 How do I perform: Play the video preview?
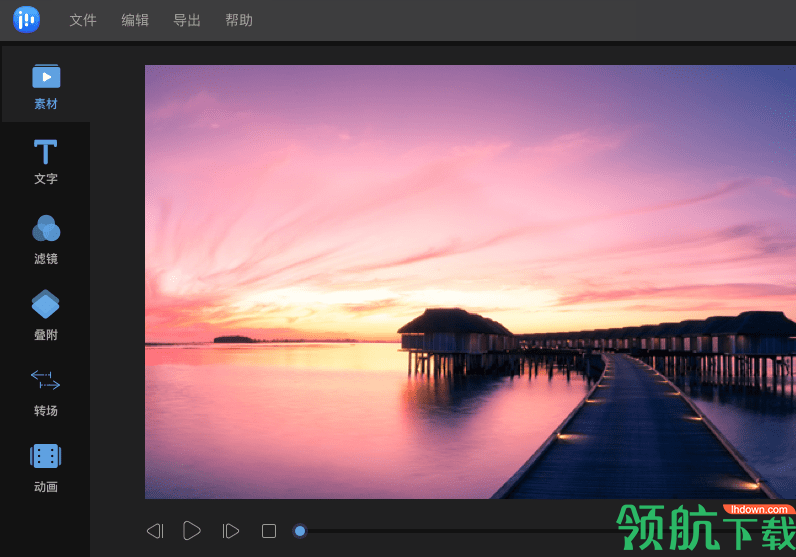point(191,531)
